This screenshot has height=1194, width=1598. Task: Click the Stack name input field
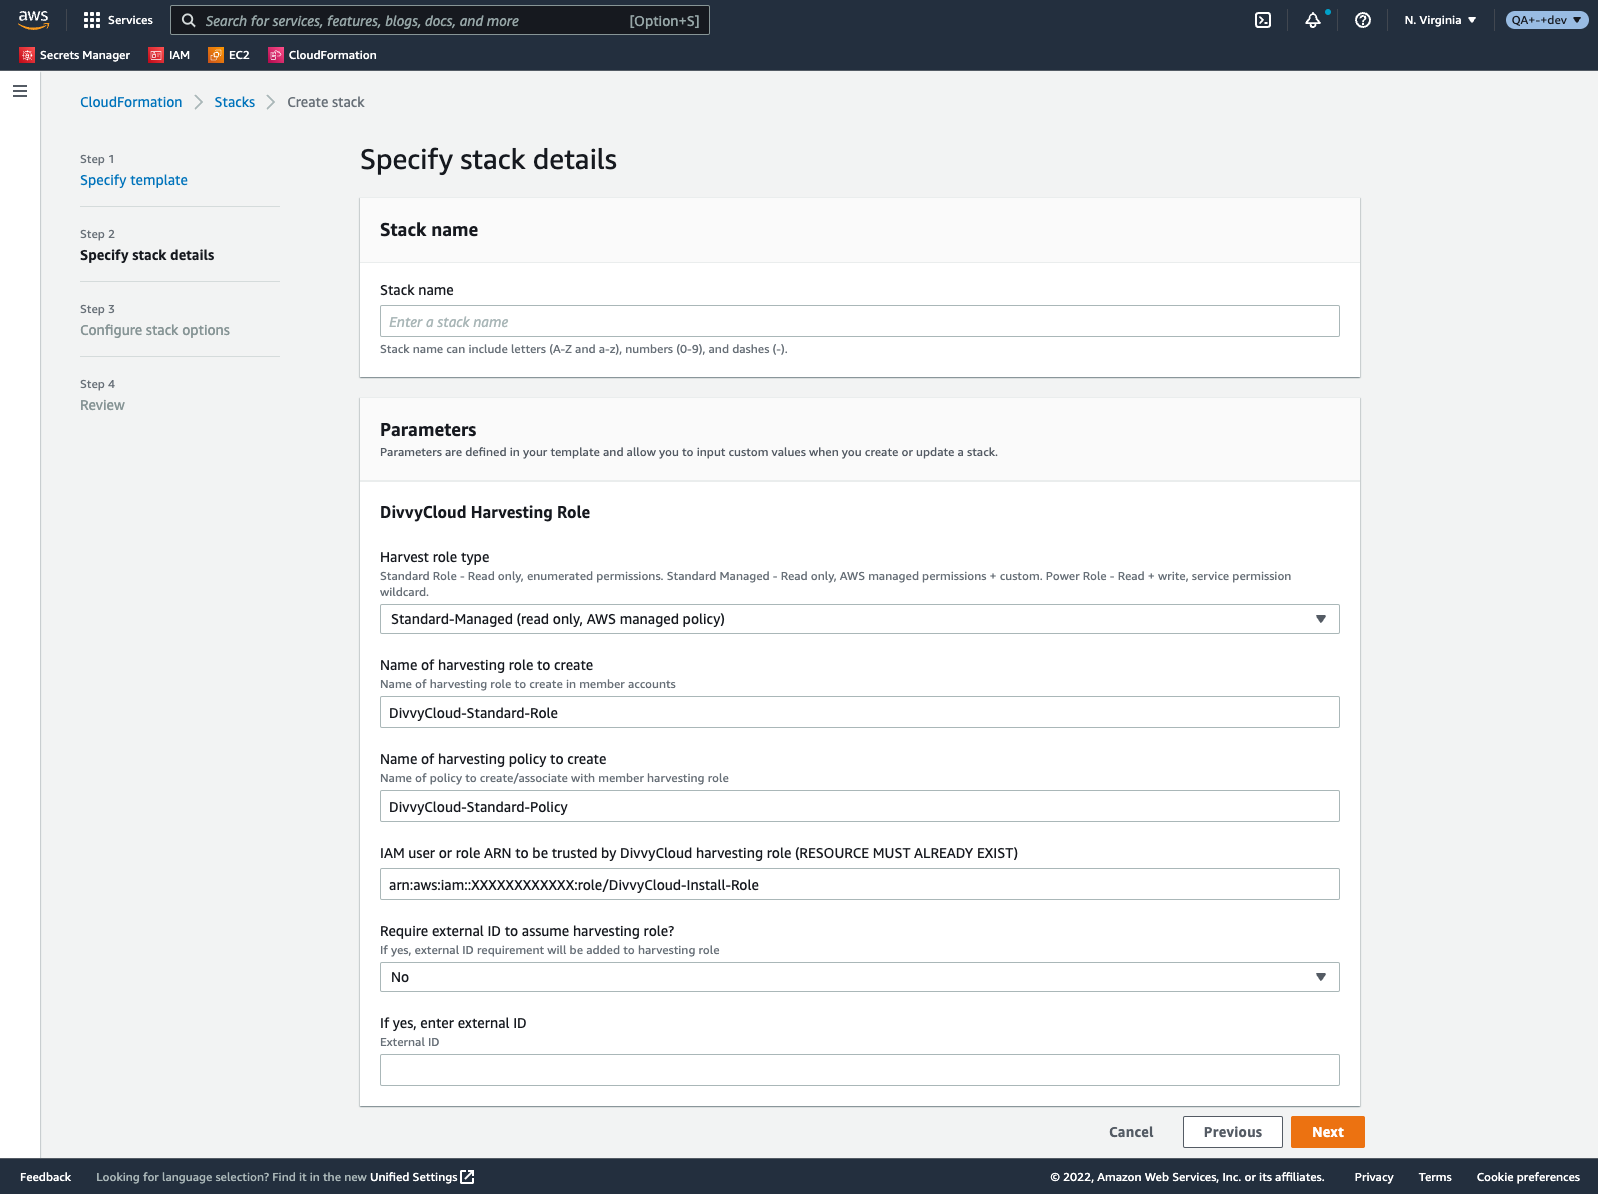[x=860, y=321]
